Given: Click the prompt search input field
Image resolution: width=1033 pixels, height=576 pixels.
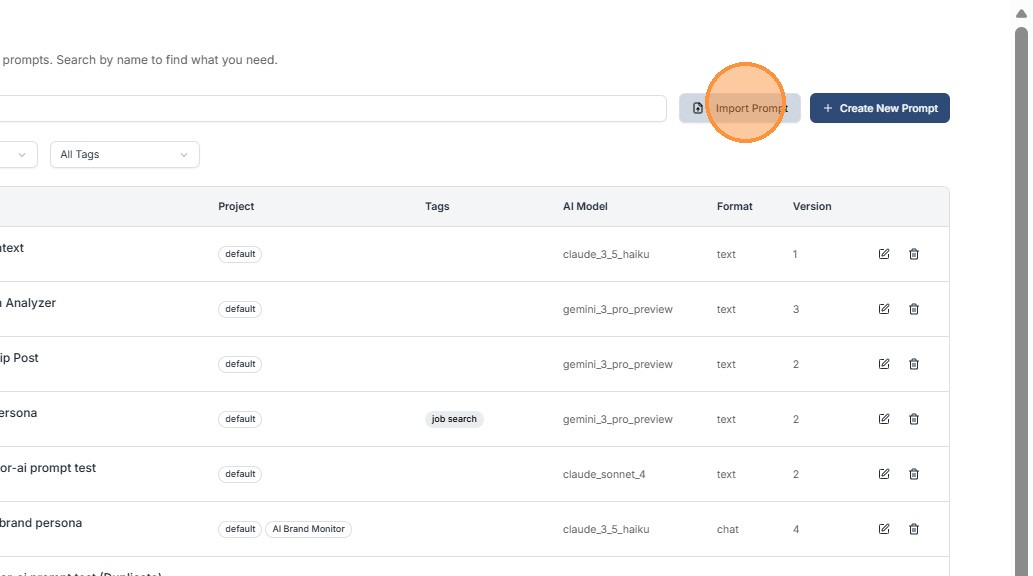Looking at the screenshot, I should click(x=330, y=109).
